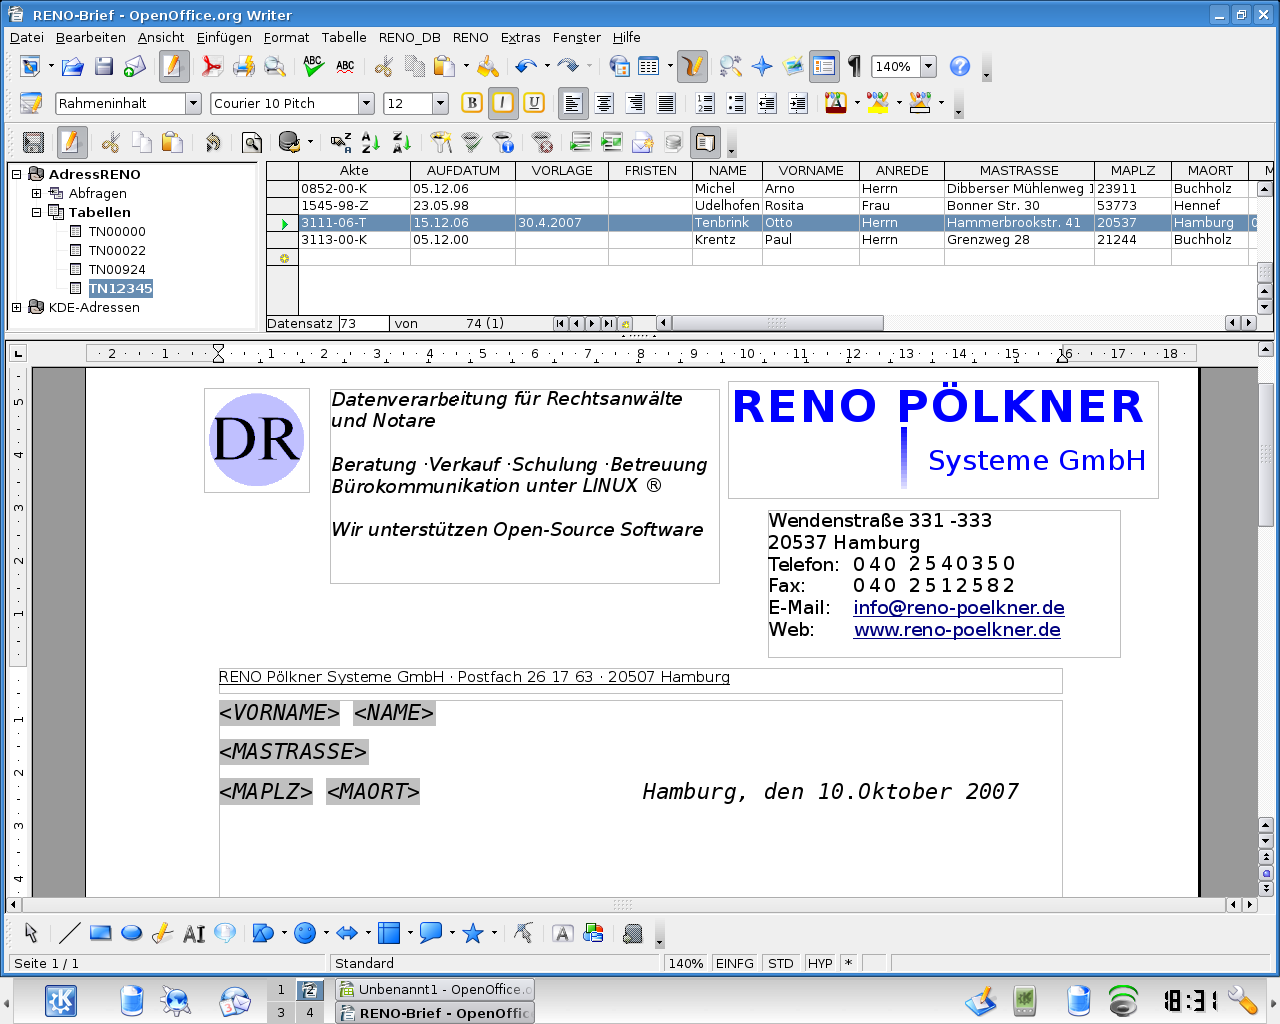
Task: Toggle Bold formatting
Action: 472,103
